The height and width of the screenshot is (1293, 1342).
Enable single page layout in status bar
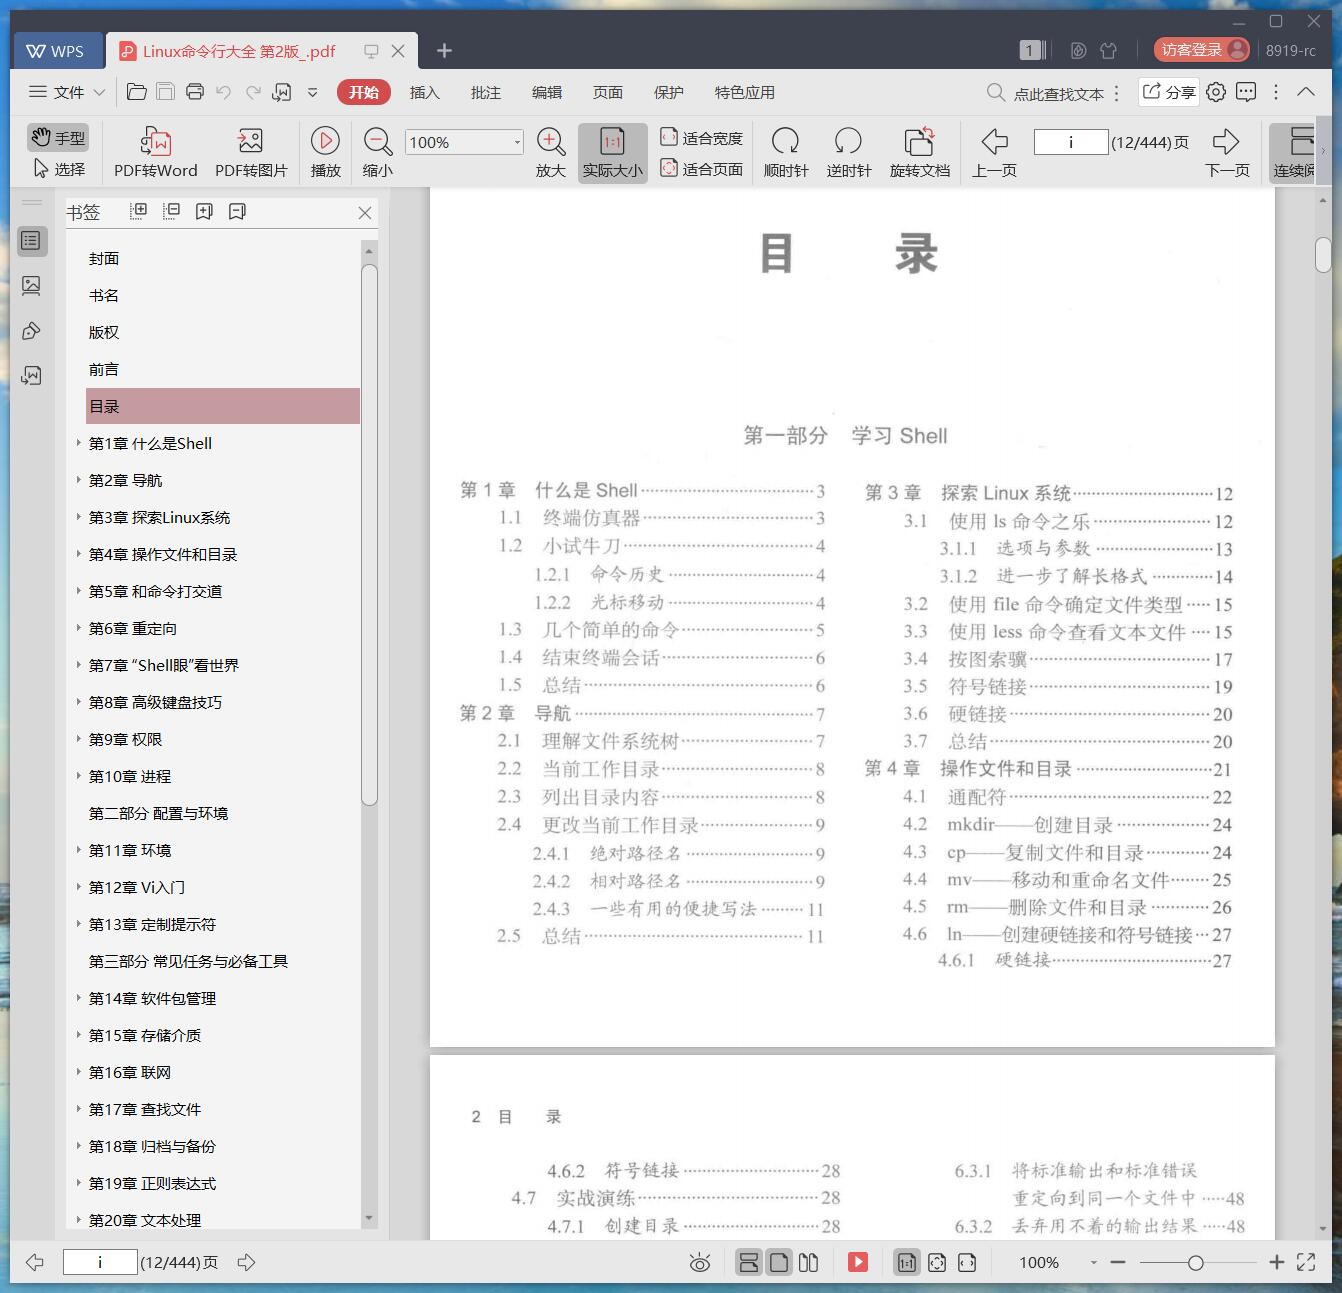[x=779, y=1263]
